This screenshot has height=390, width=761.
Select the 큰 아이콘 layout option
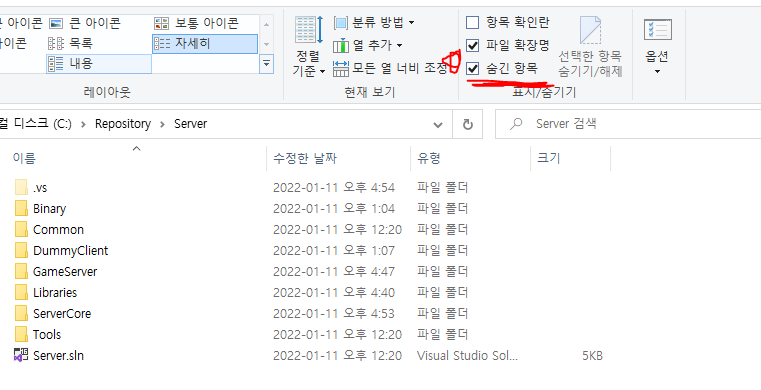pos(84,23)
